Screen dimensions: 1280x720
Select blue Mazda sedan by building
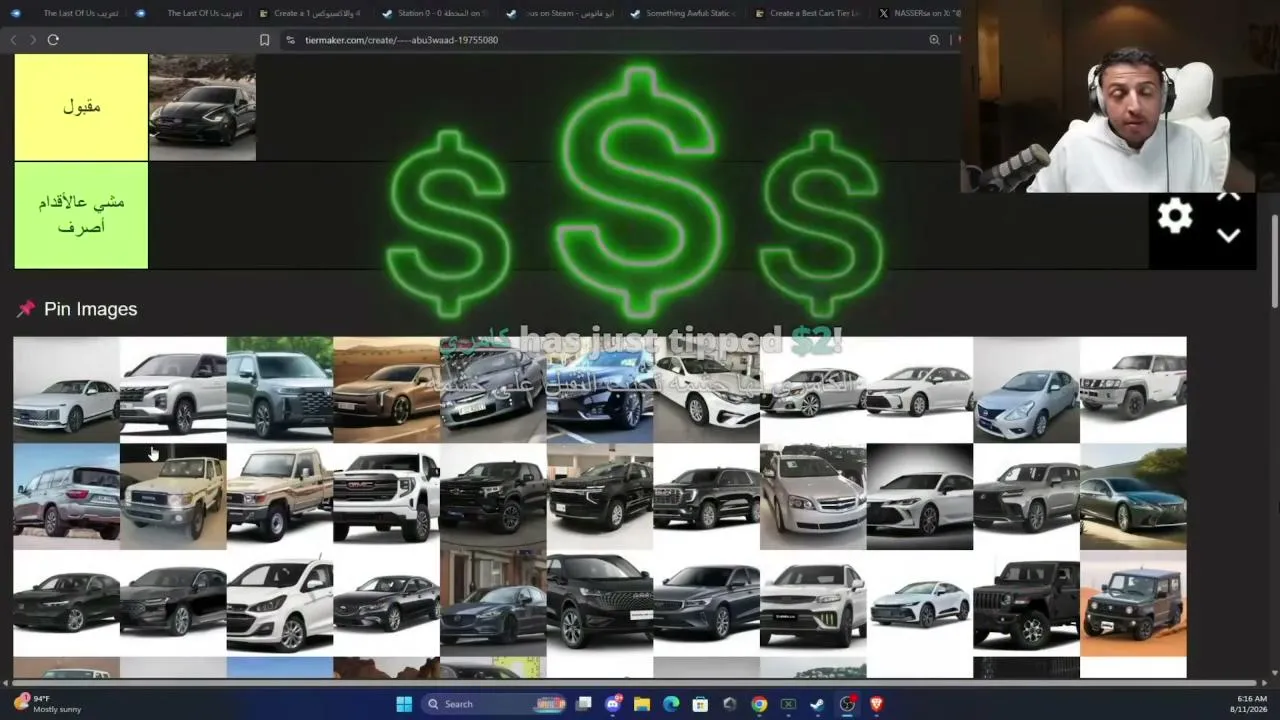click(493, 603)
